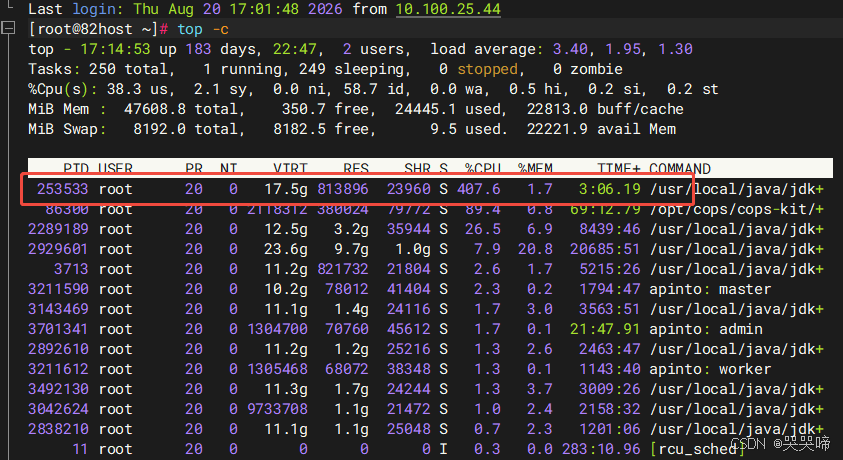Select the PID 3042624 cell
Viewport: 843px width, 460px height.
(58, 409)
